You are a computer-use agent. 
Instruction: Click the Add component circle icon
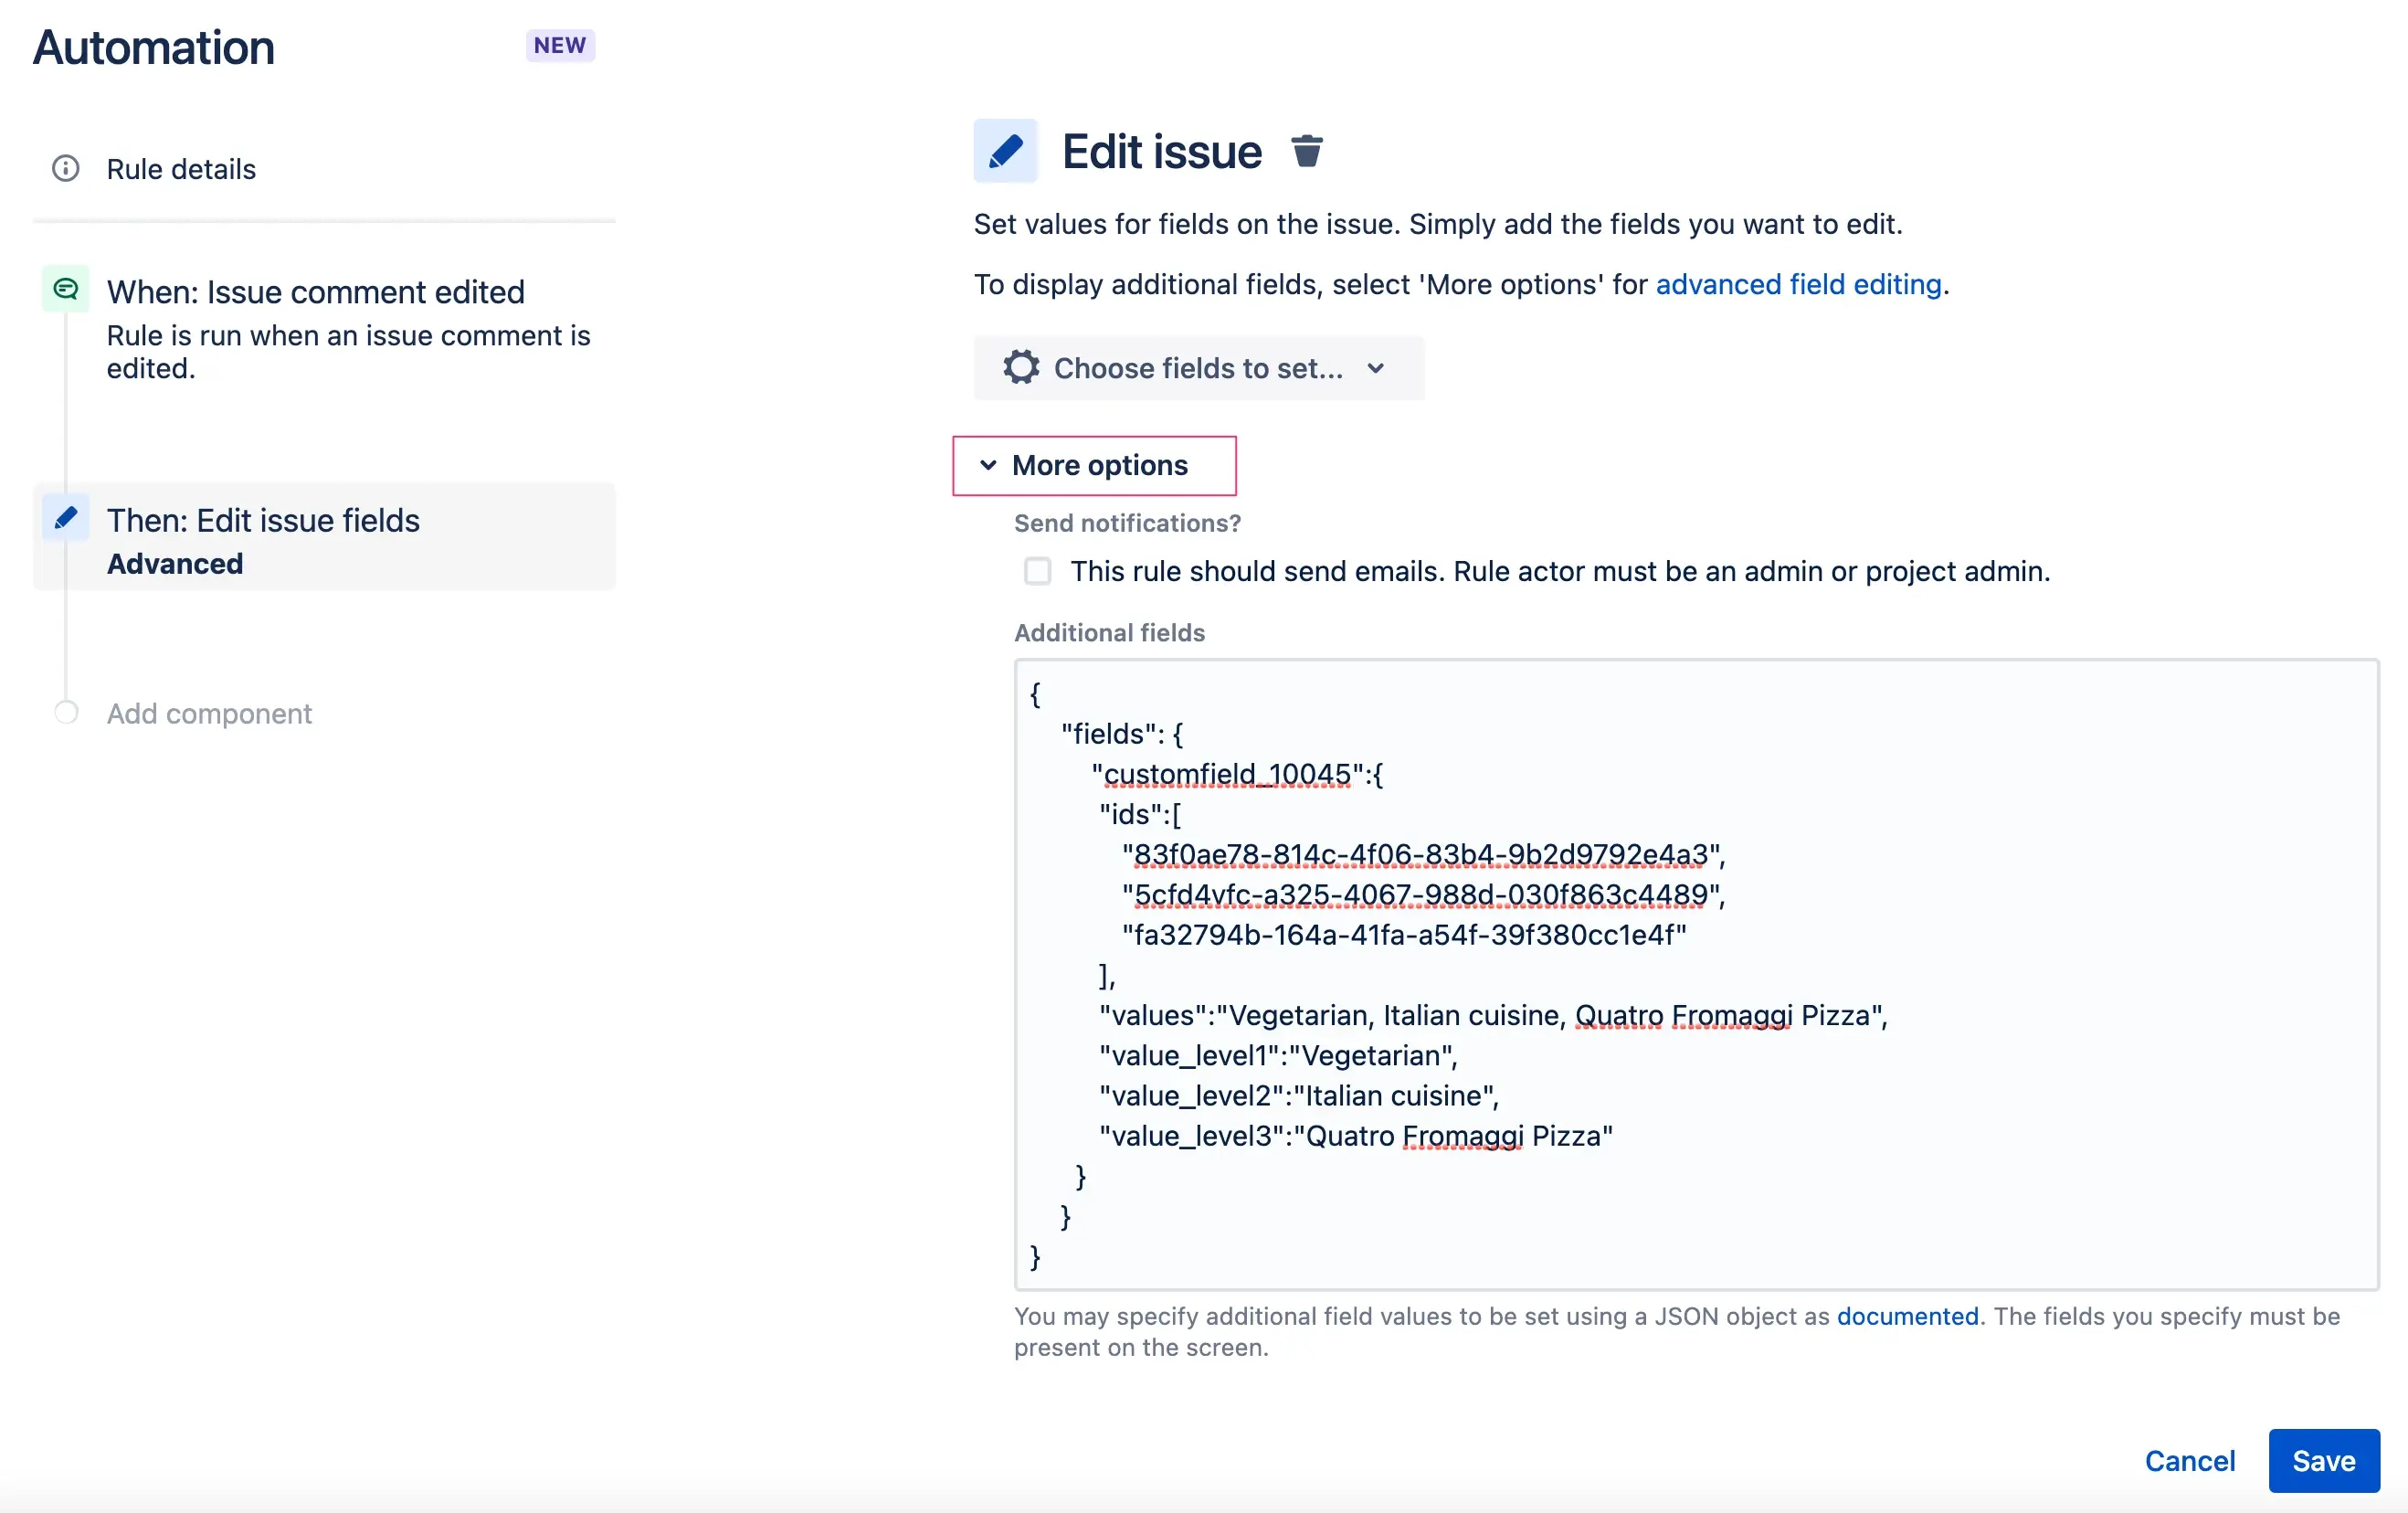66,713
